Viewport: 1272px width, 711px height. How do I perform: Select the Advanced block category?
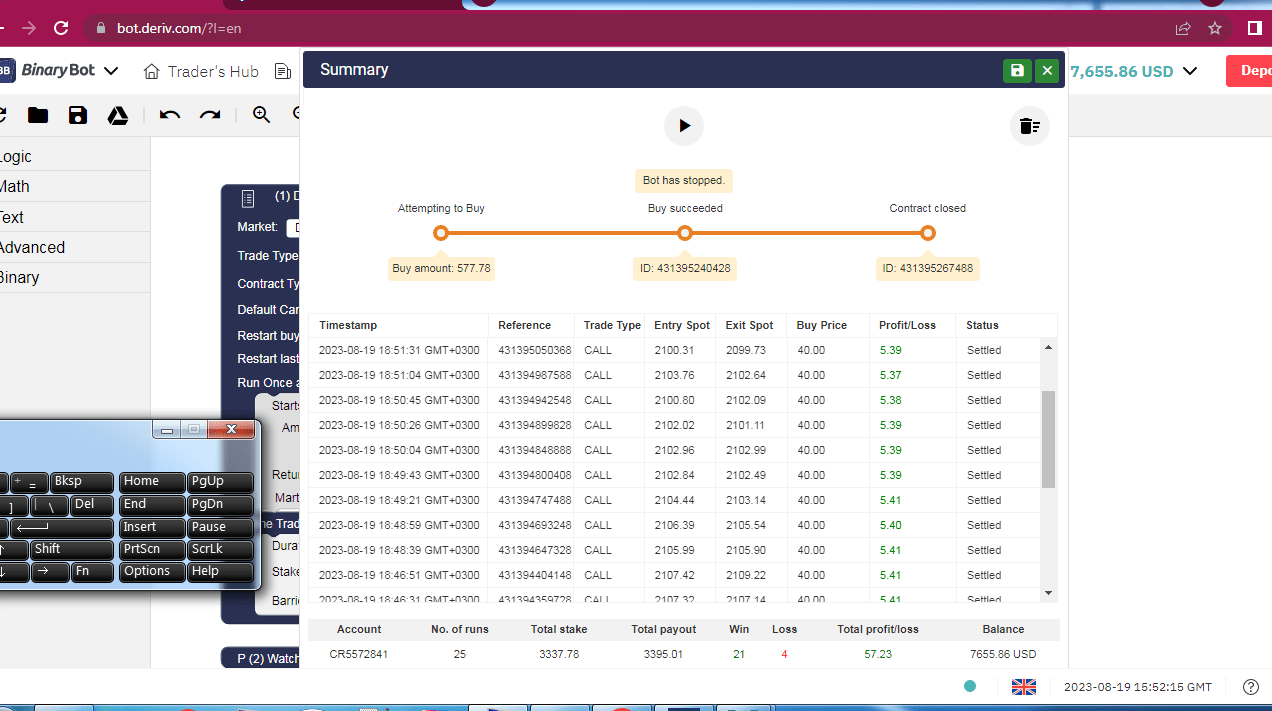coord(75,247)
